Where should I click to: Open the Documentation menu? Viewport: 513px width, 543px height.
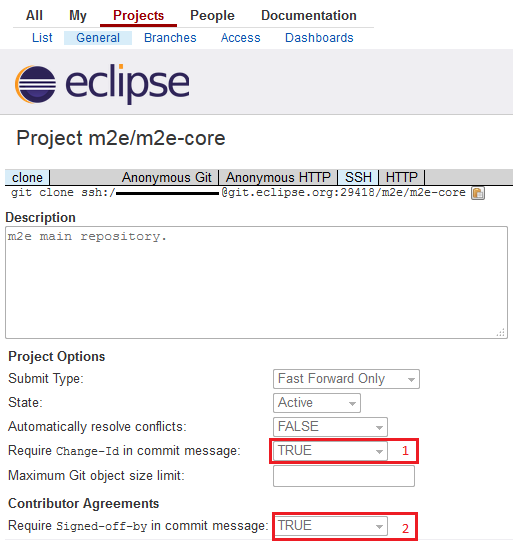click(309, 16)
